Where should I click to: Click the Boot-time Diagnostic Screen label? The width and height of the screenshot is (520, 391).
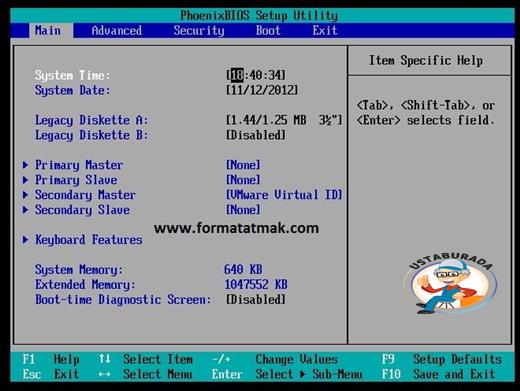pyautogui.click(x=123, y=300)
